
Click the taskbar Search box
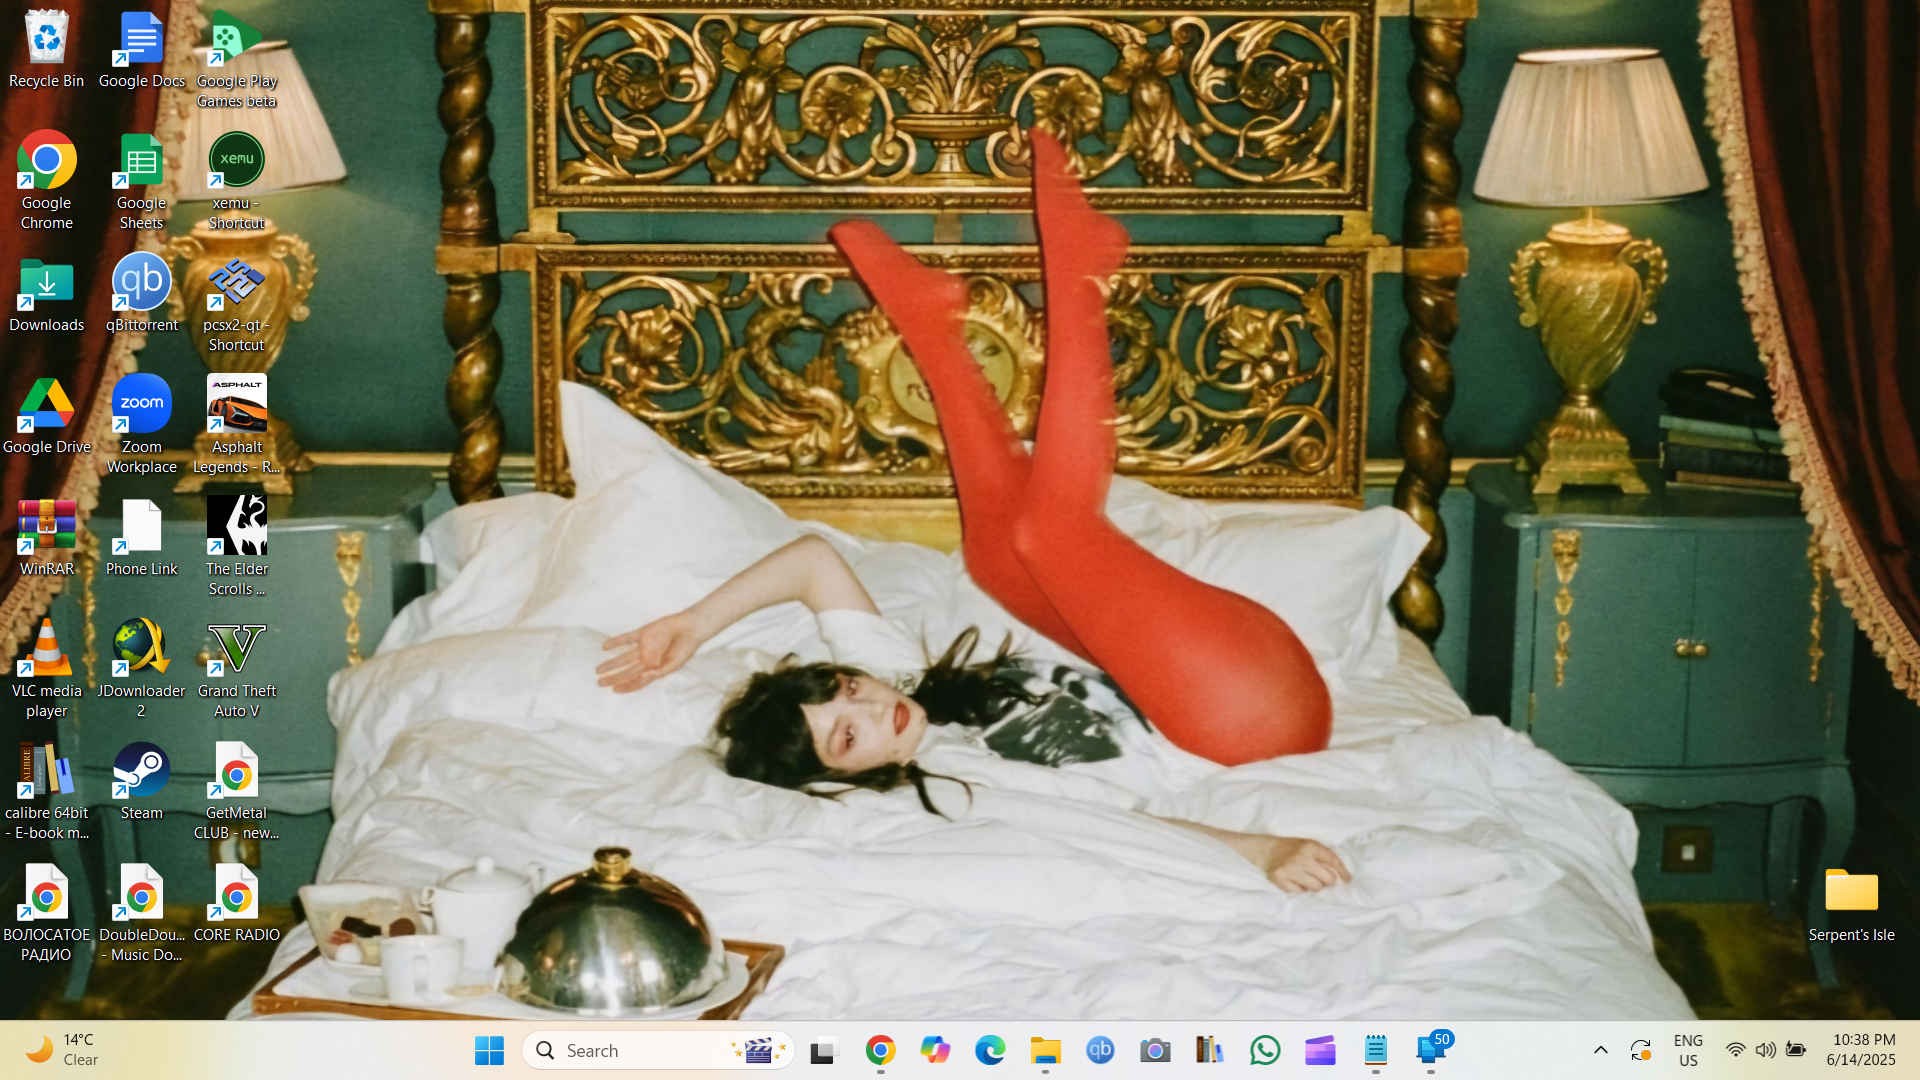pyautogui.click(x=658, y=1051)
